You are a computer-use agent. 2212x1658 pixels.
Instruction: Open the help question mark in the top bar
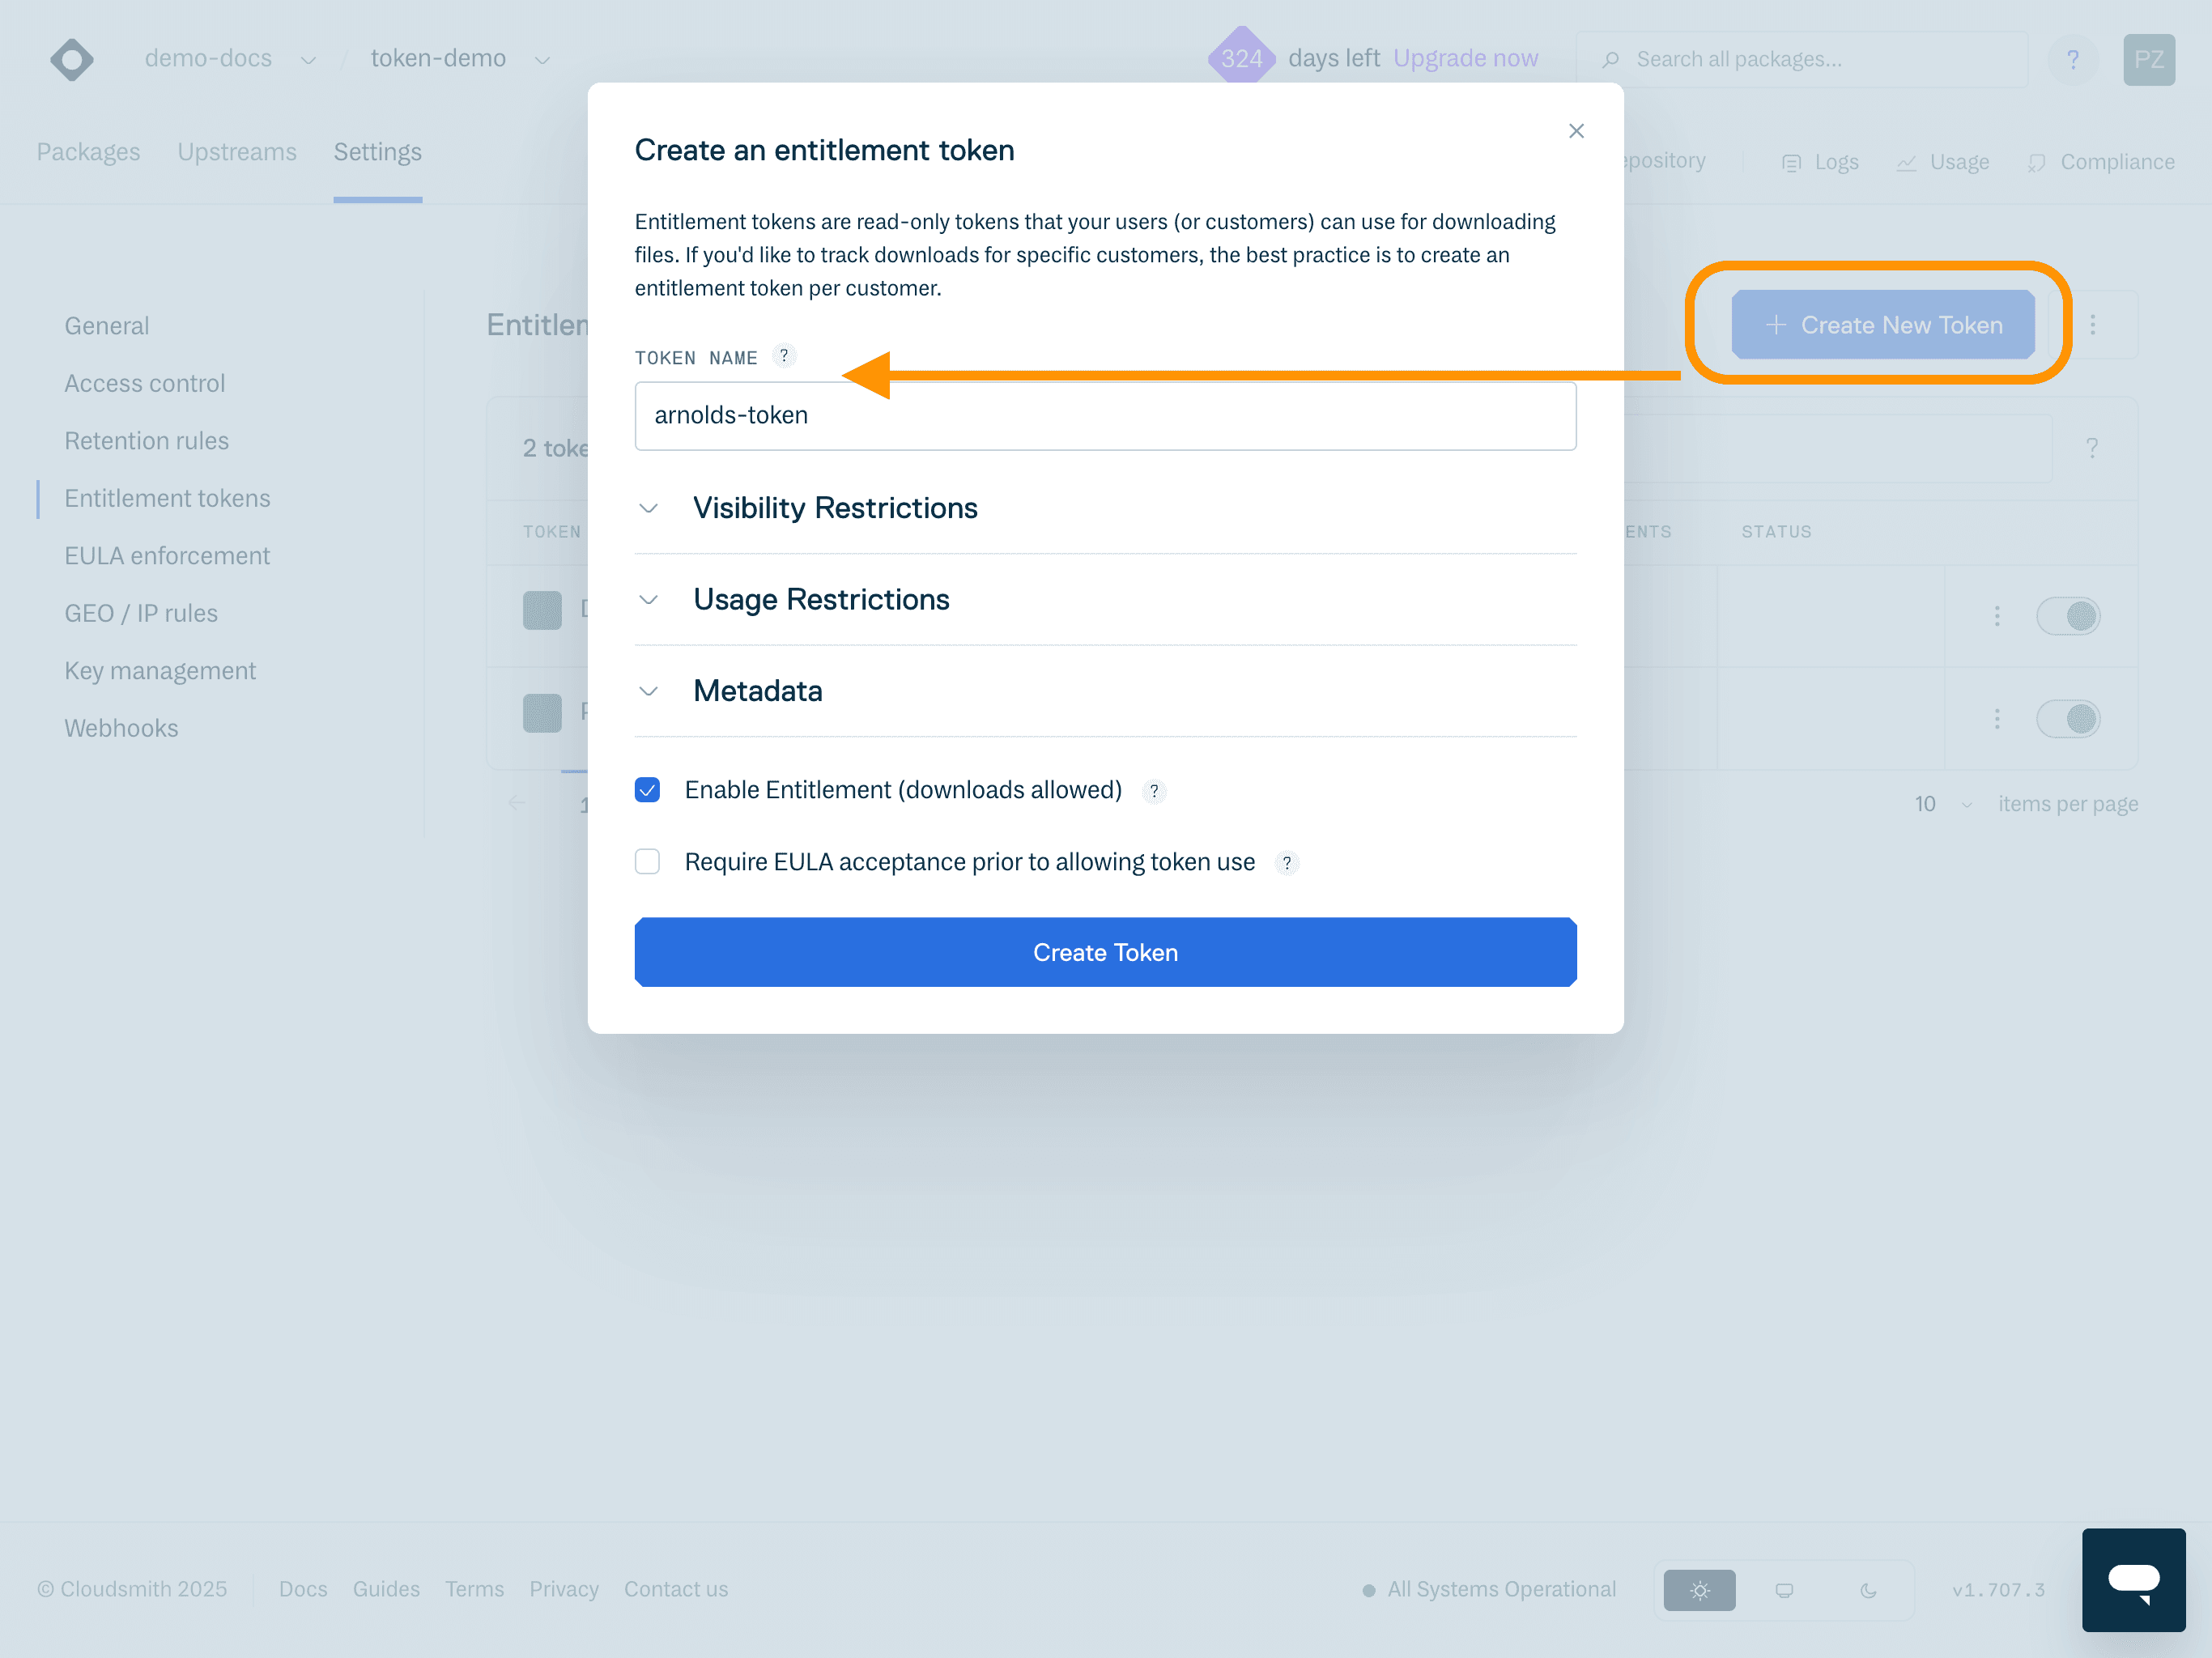click(2074, 59)
